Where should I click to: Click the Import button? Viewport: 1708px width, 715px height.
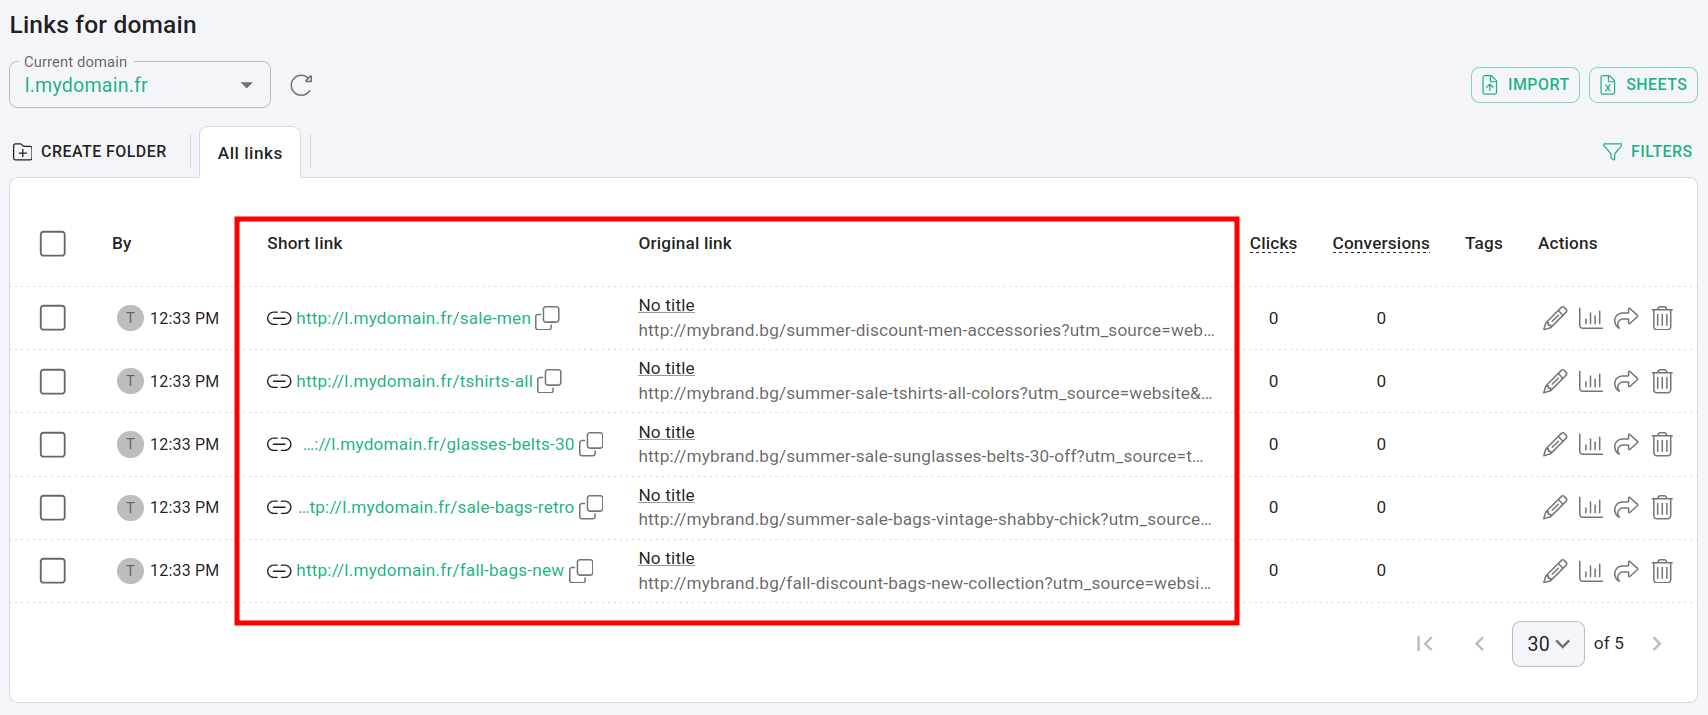coord(1525,85)
